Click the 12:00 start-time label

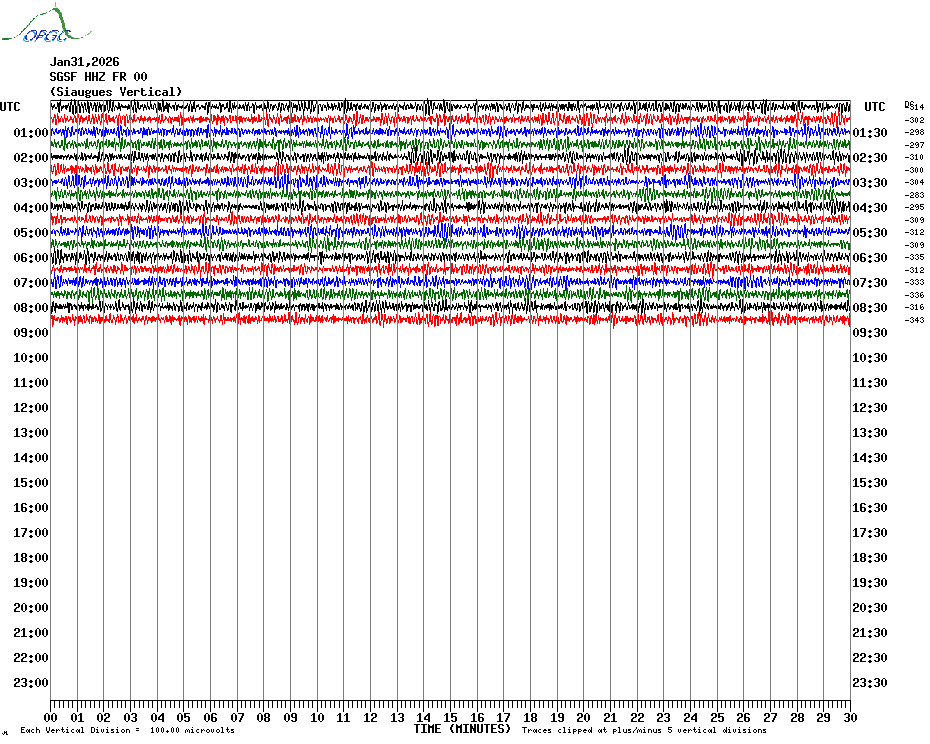31,408
